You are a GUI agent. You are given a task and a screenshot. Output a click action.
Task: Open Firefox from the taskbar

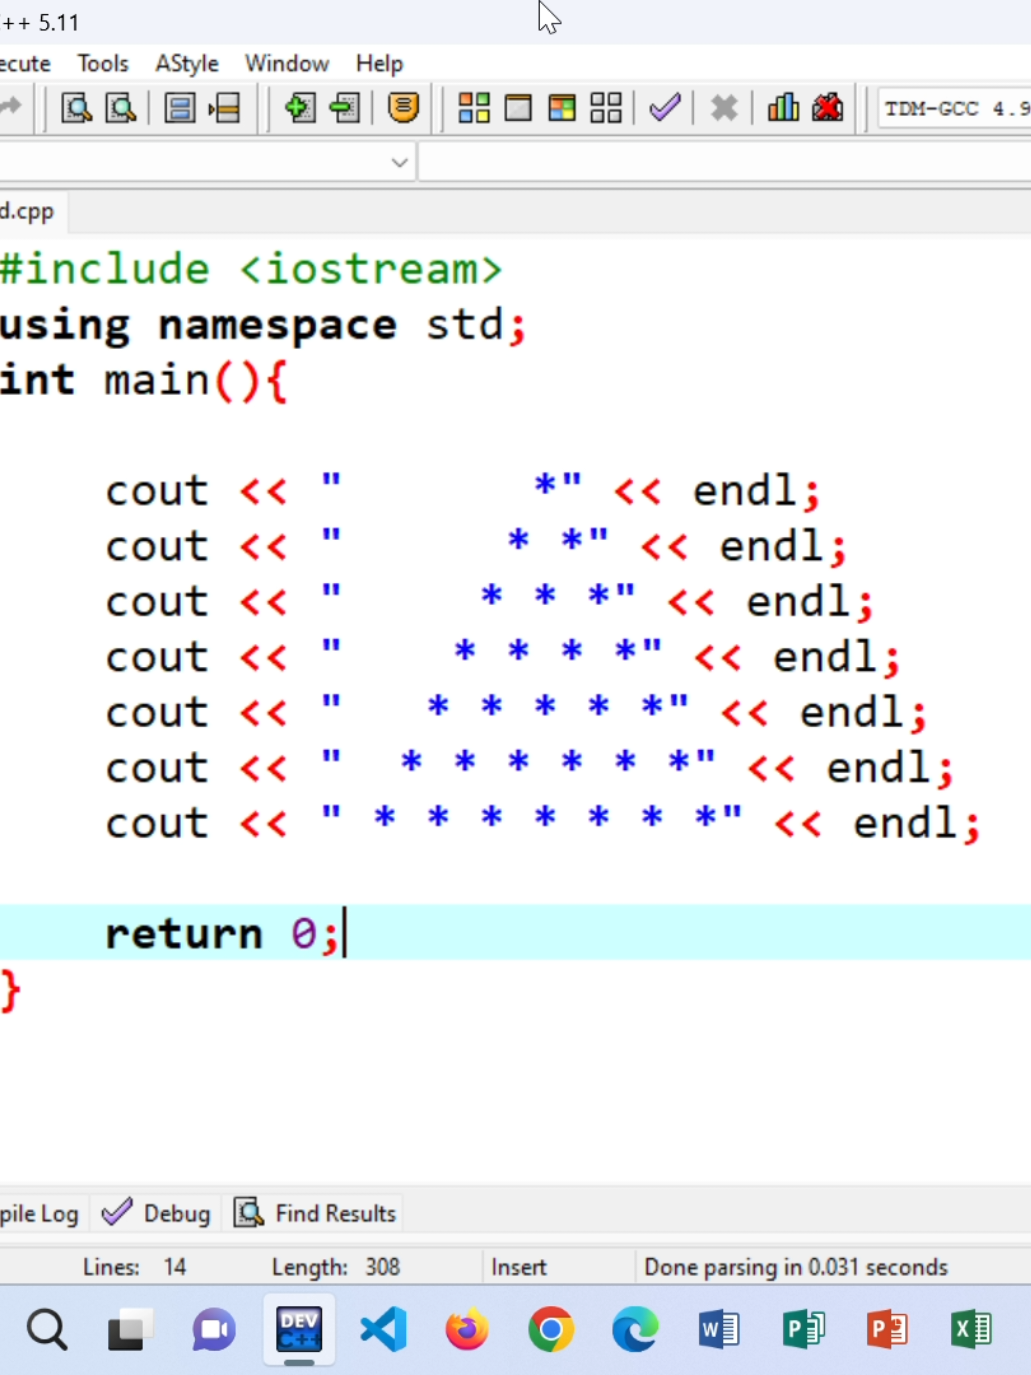466,1329
